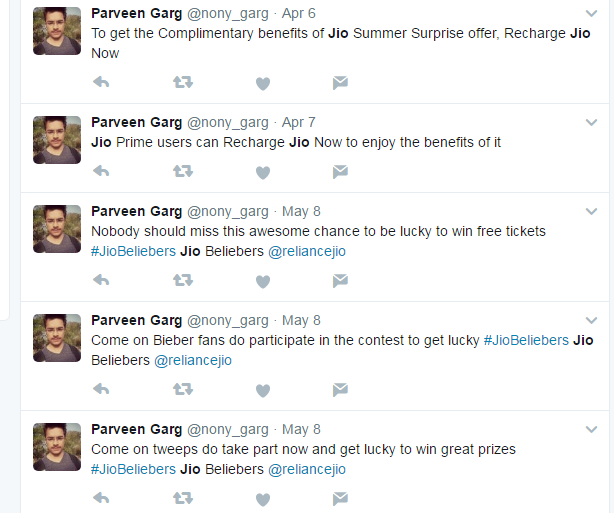Send the Jio Prime users tweet by message

[x=340, y=172]
